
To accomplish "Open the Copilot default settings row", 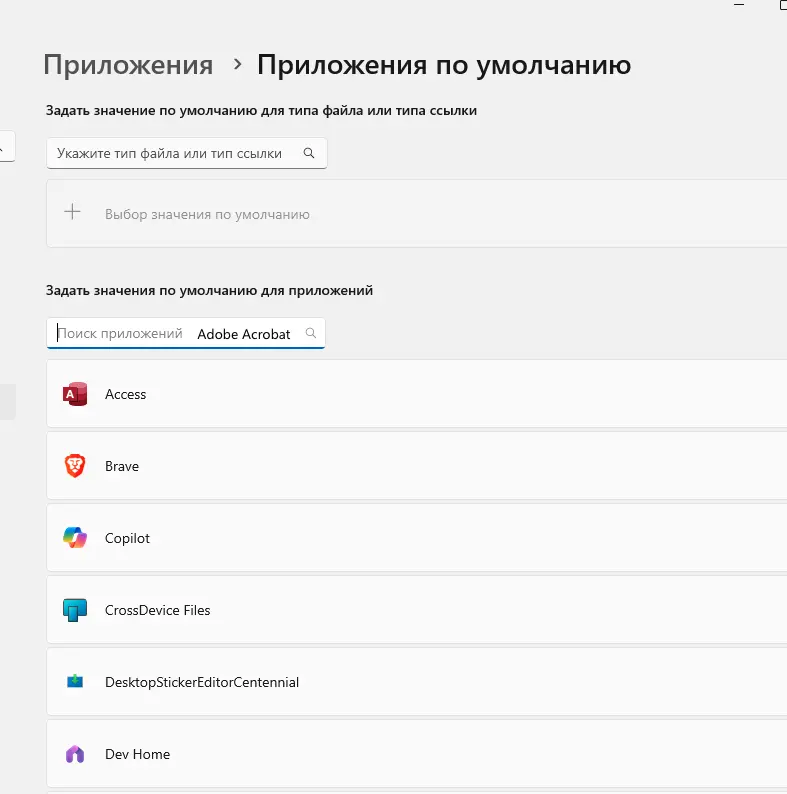I will point(416,538).
